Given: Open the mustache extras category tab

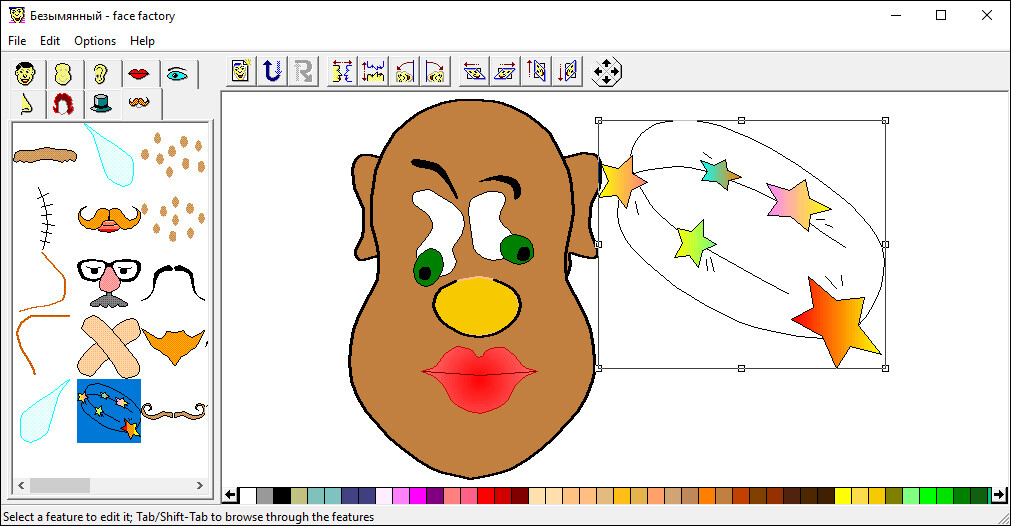Looking at the screenshot, I should [x=139, y=102].
